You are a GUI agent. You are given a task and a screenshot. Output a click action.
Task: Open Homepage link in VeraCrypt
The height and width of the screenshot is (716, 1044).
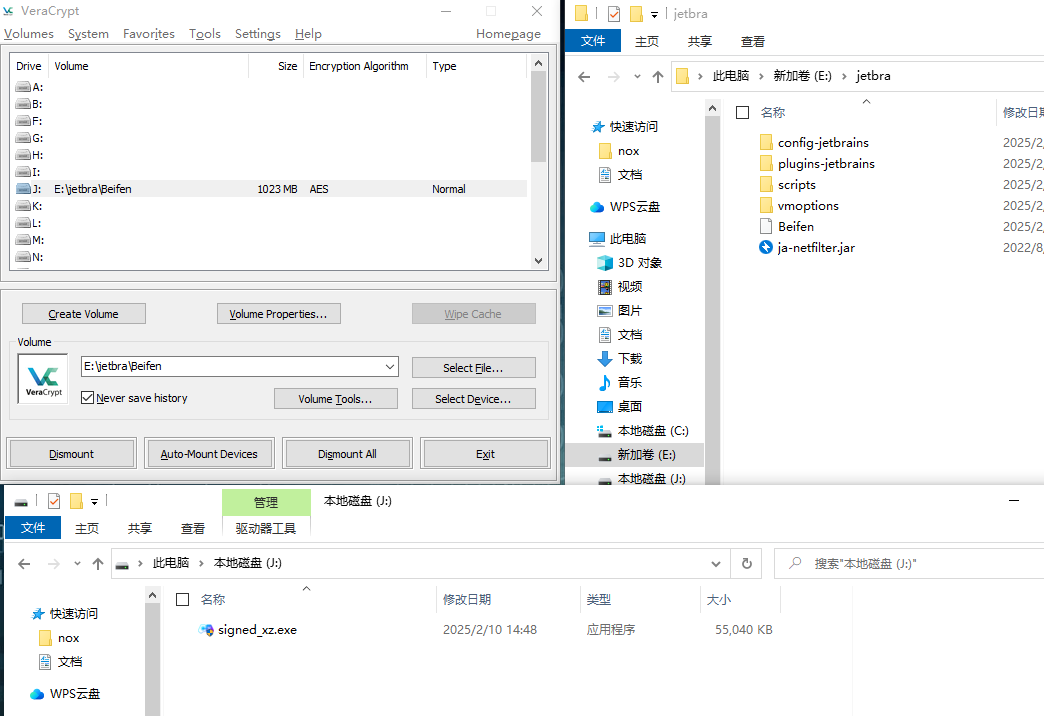(508, 34)
